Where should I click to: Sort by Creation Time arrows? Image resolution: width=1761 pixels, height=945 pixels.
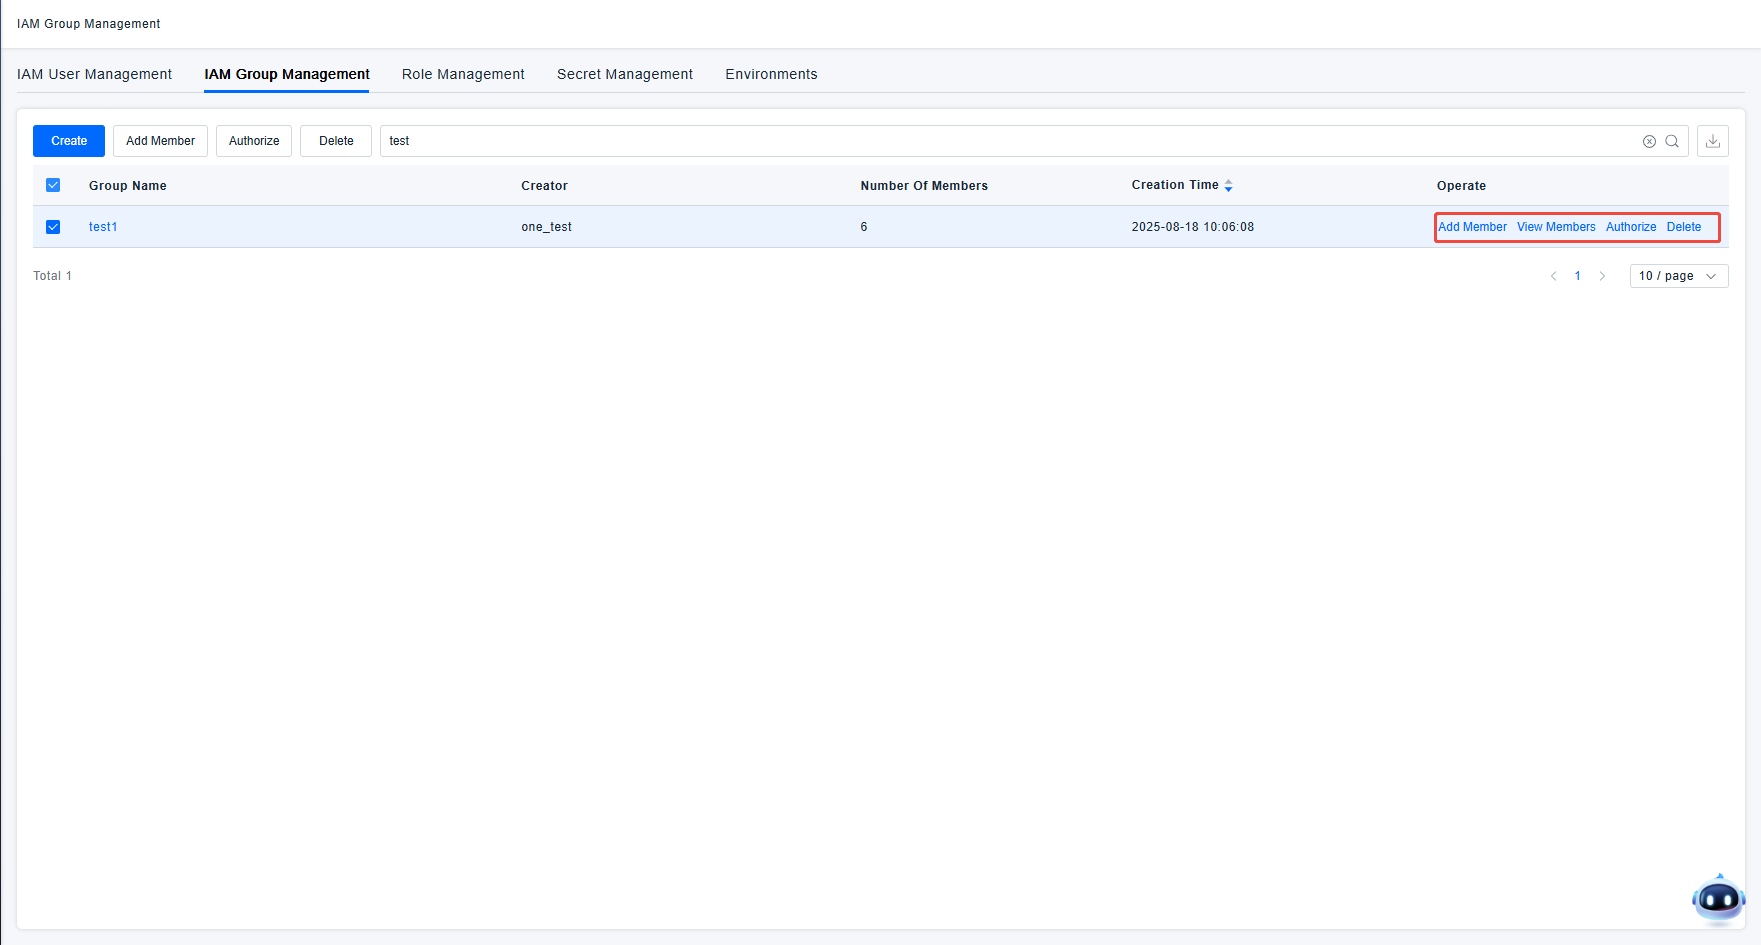tap(1228, 186)
